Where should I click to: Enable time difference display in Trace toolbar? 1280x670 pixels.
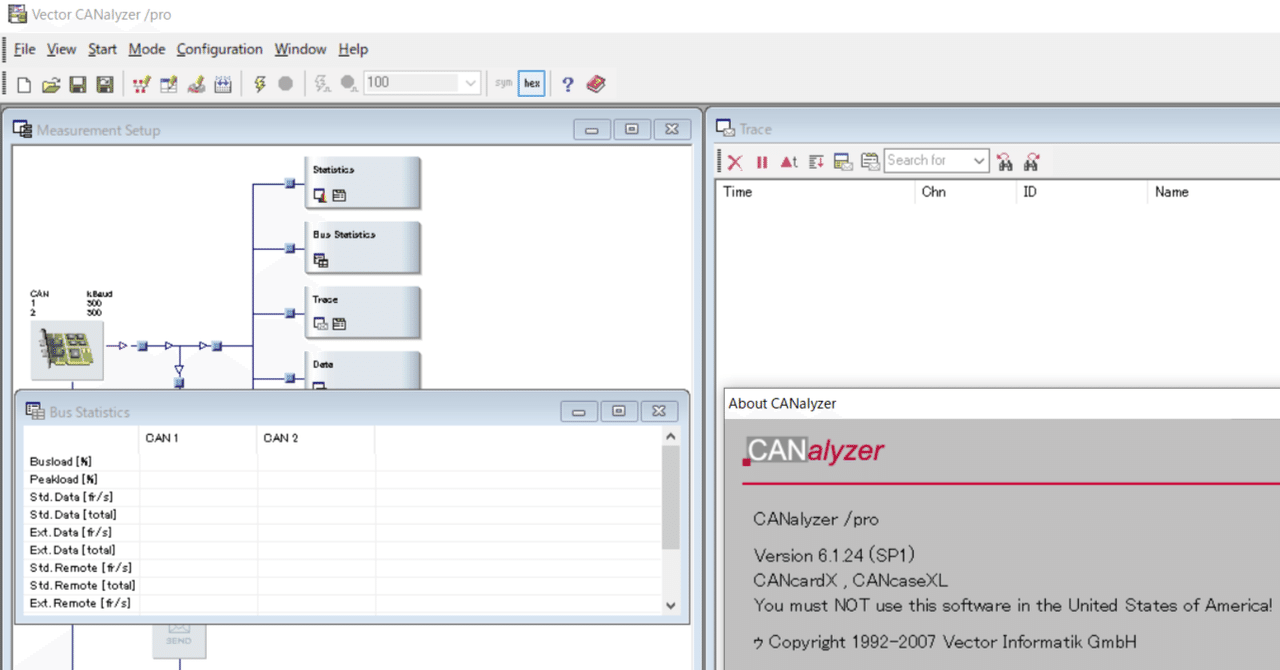coord(789,161)
